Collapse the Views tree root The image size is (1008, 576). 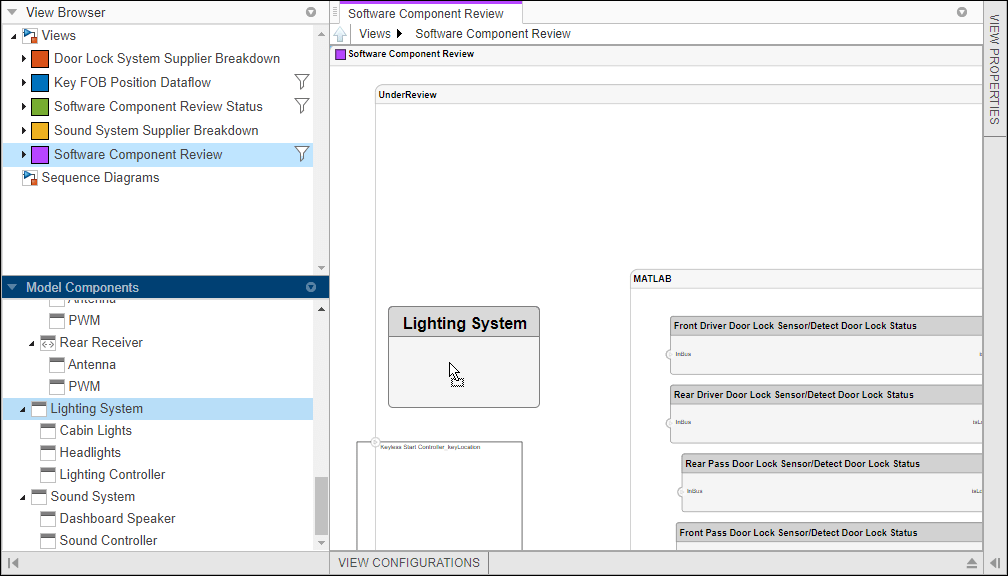pyautogui.click(x=13, y=35)
